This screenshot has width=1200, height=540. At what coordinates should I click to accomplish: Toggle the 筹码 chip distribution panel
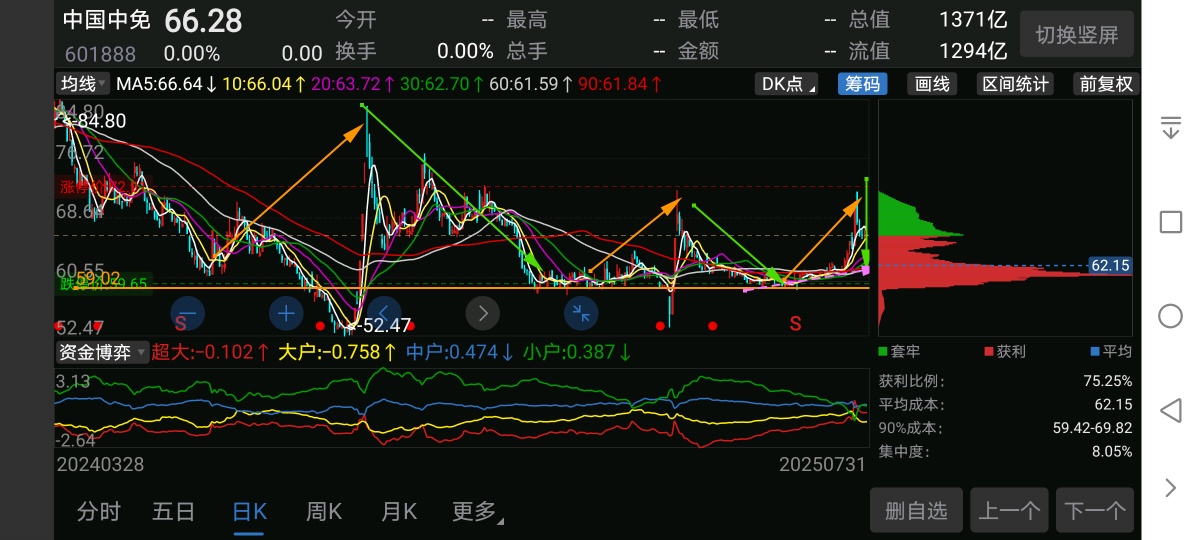(862, 84)
